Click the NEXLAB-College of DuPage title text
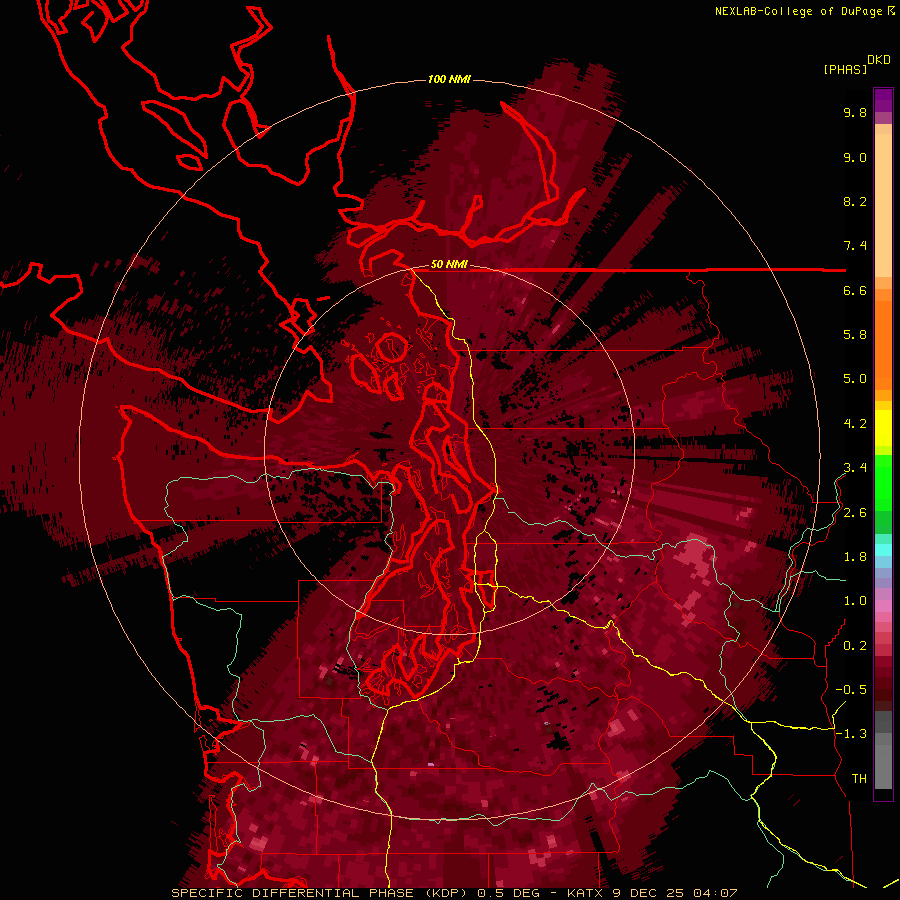This screenshot has width=900, height=900. [x=799, y=11]
